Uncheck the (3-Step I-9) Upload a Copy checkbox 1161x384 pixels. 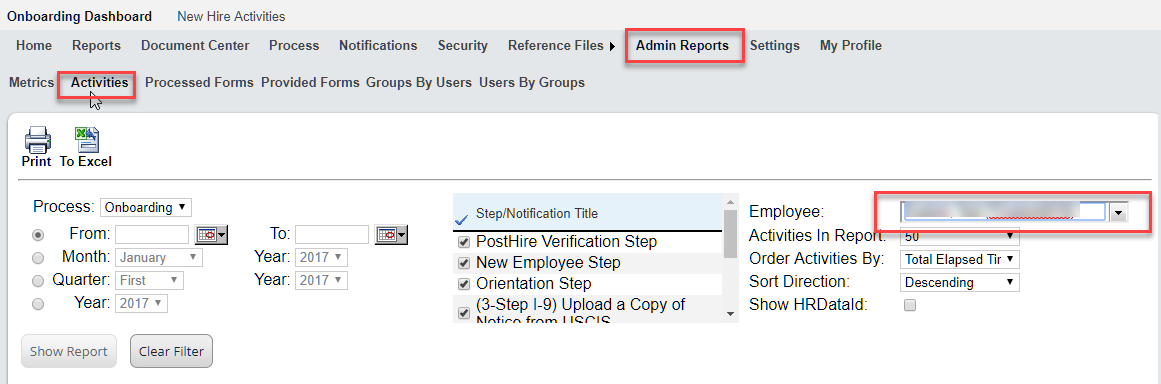(464, 313)
